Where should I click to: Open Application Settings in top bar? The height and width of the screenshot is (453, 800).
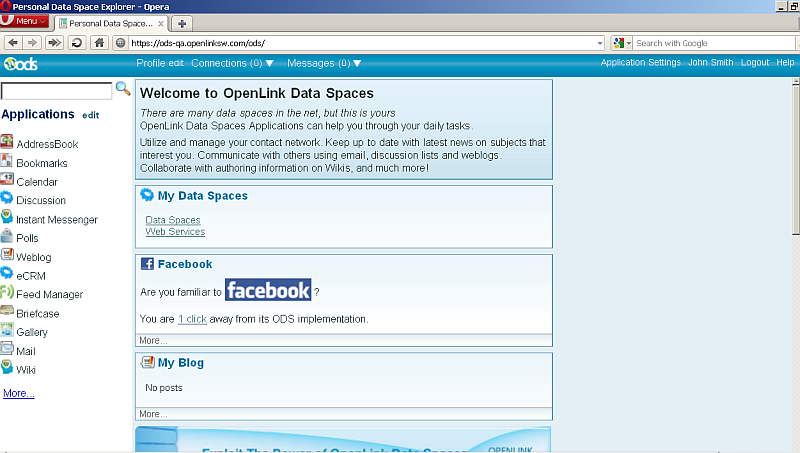click(640, 62)
